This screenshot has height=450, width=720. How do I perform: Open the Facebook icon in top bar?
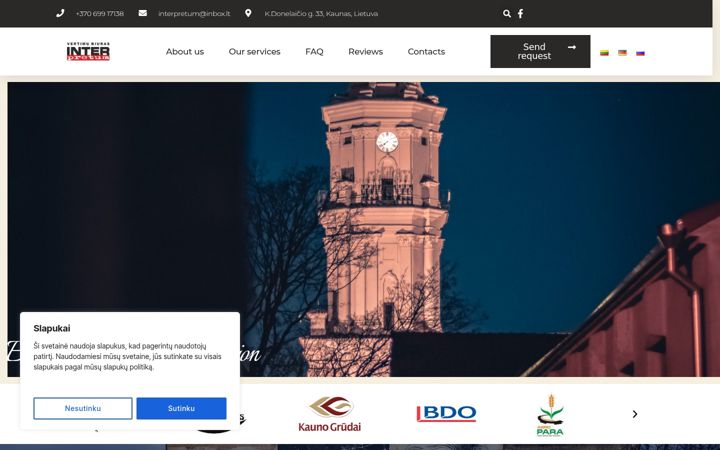click(x=520, y=14)
